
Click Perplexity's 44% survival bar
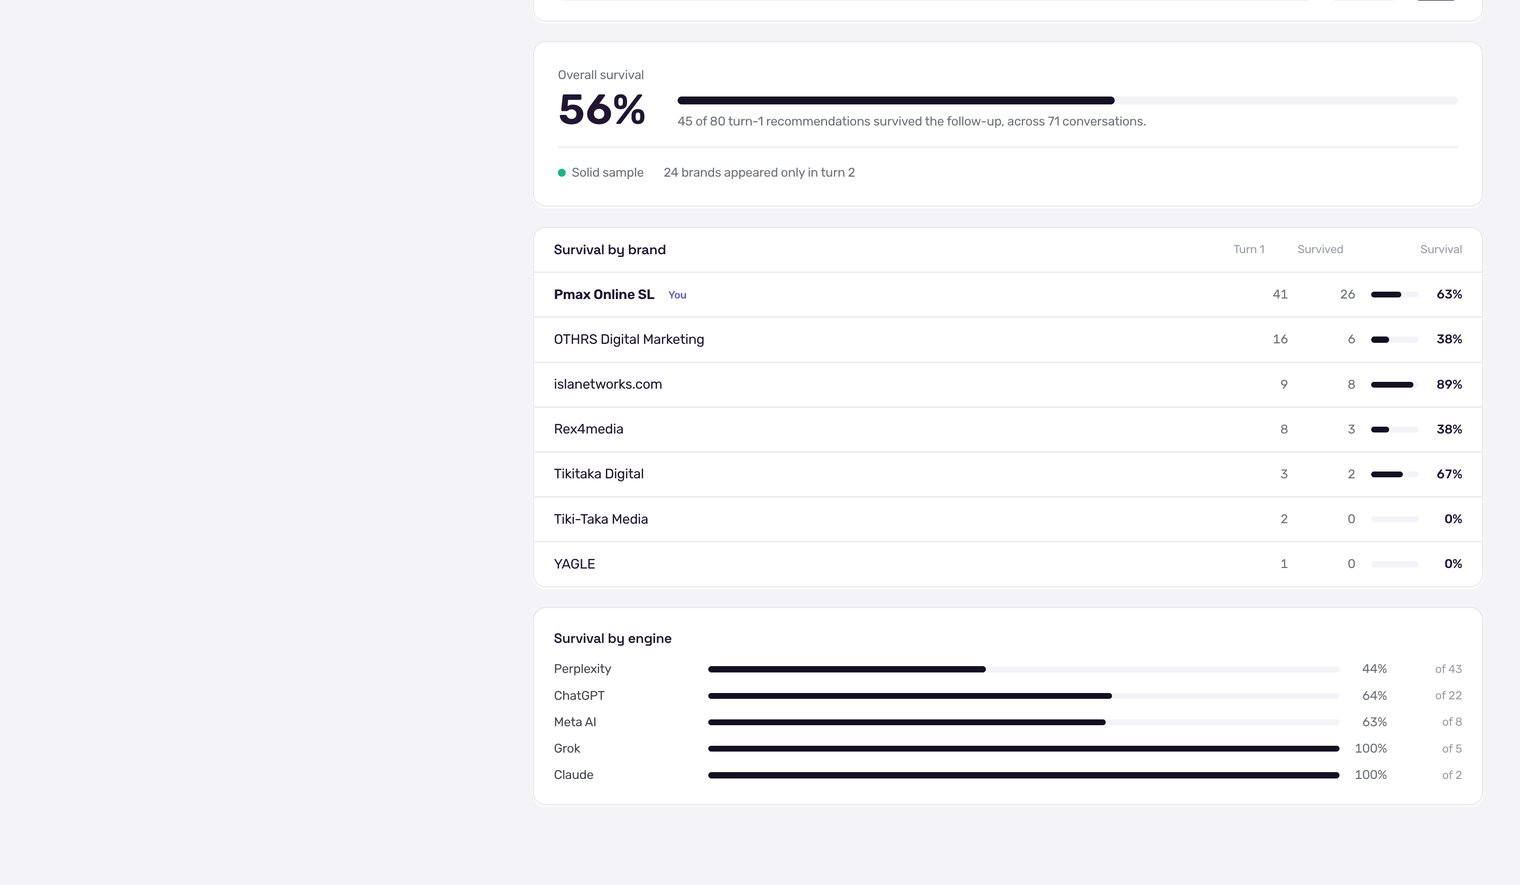click(1023, 669)
